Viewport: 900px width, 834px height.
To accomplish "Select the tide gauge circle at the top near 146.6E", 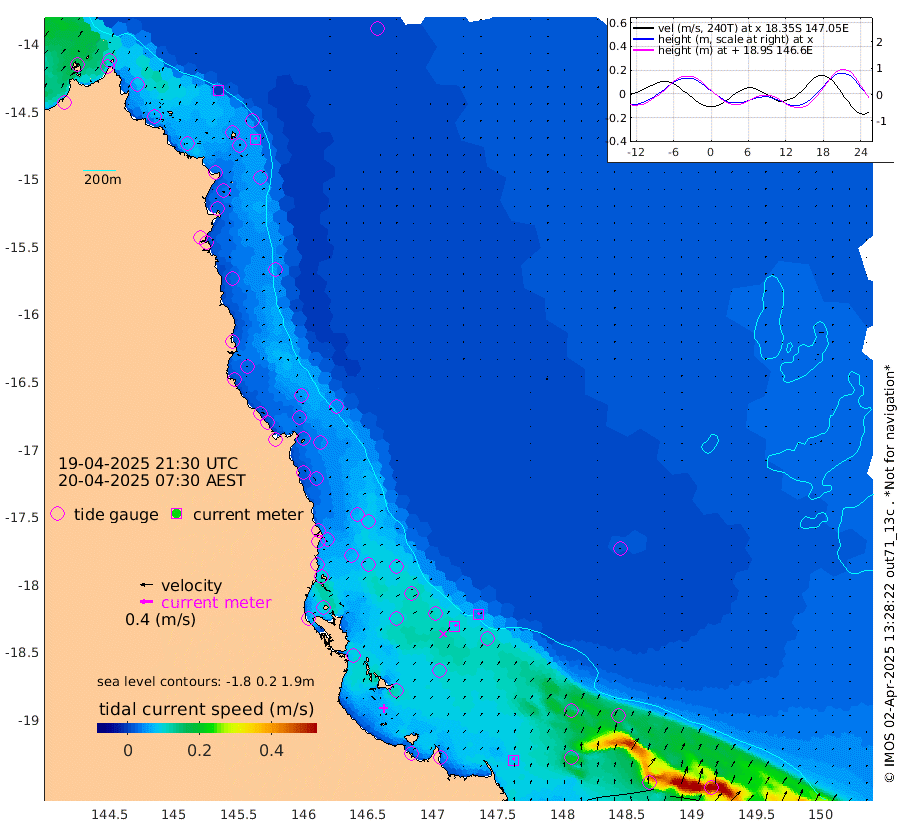I will tap(377, 28).
